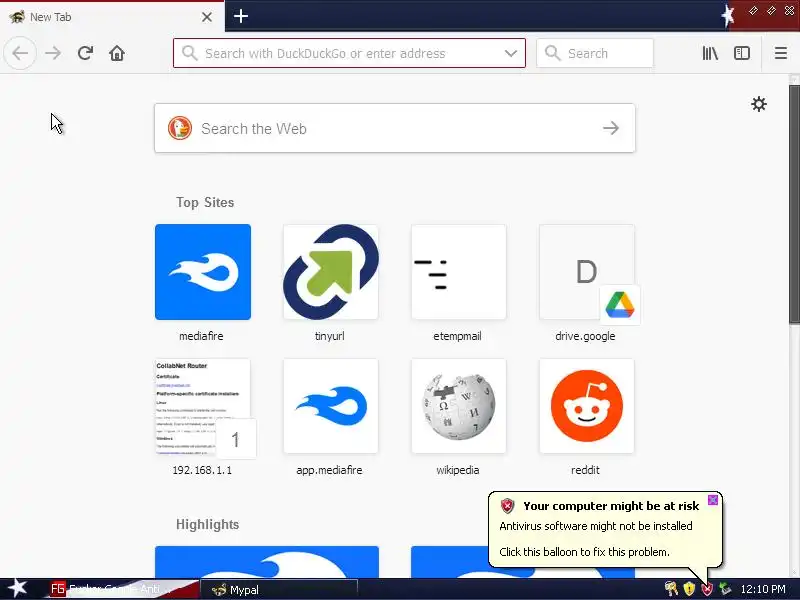The image size is (800, 600).
Task: Reload the current page
Action: point(85,53)
